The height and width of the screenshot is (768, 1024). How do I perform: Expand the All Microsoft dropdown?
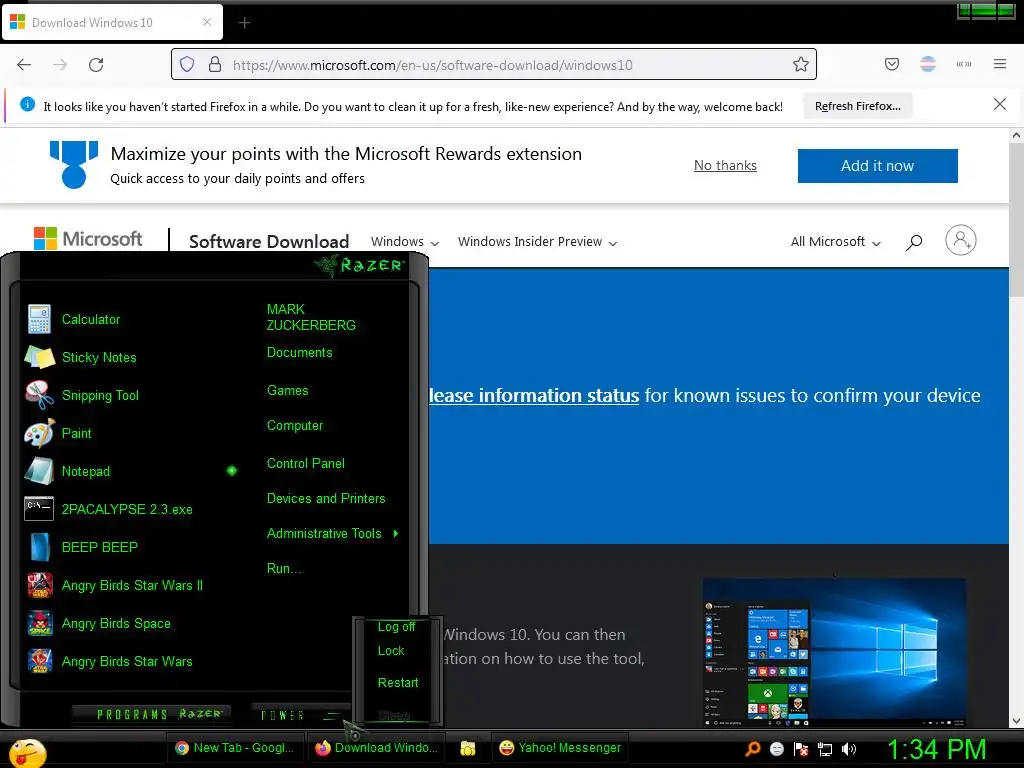pyautogui.click(x=836, y=242)
